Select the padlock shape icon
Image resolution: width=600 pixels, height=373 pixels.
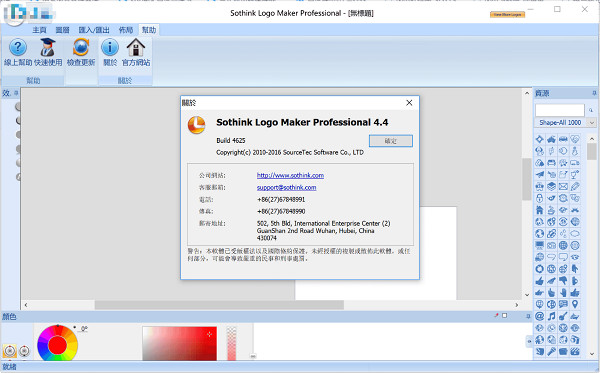pyautogui.click(x=540, y=198)
